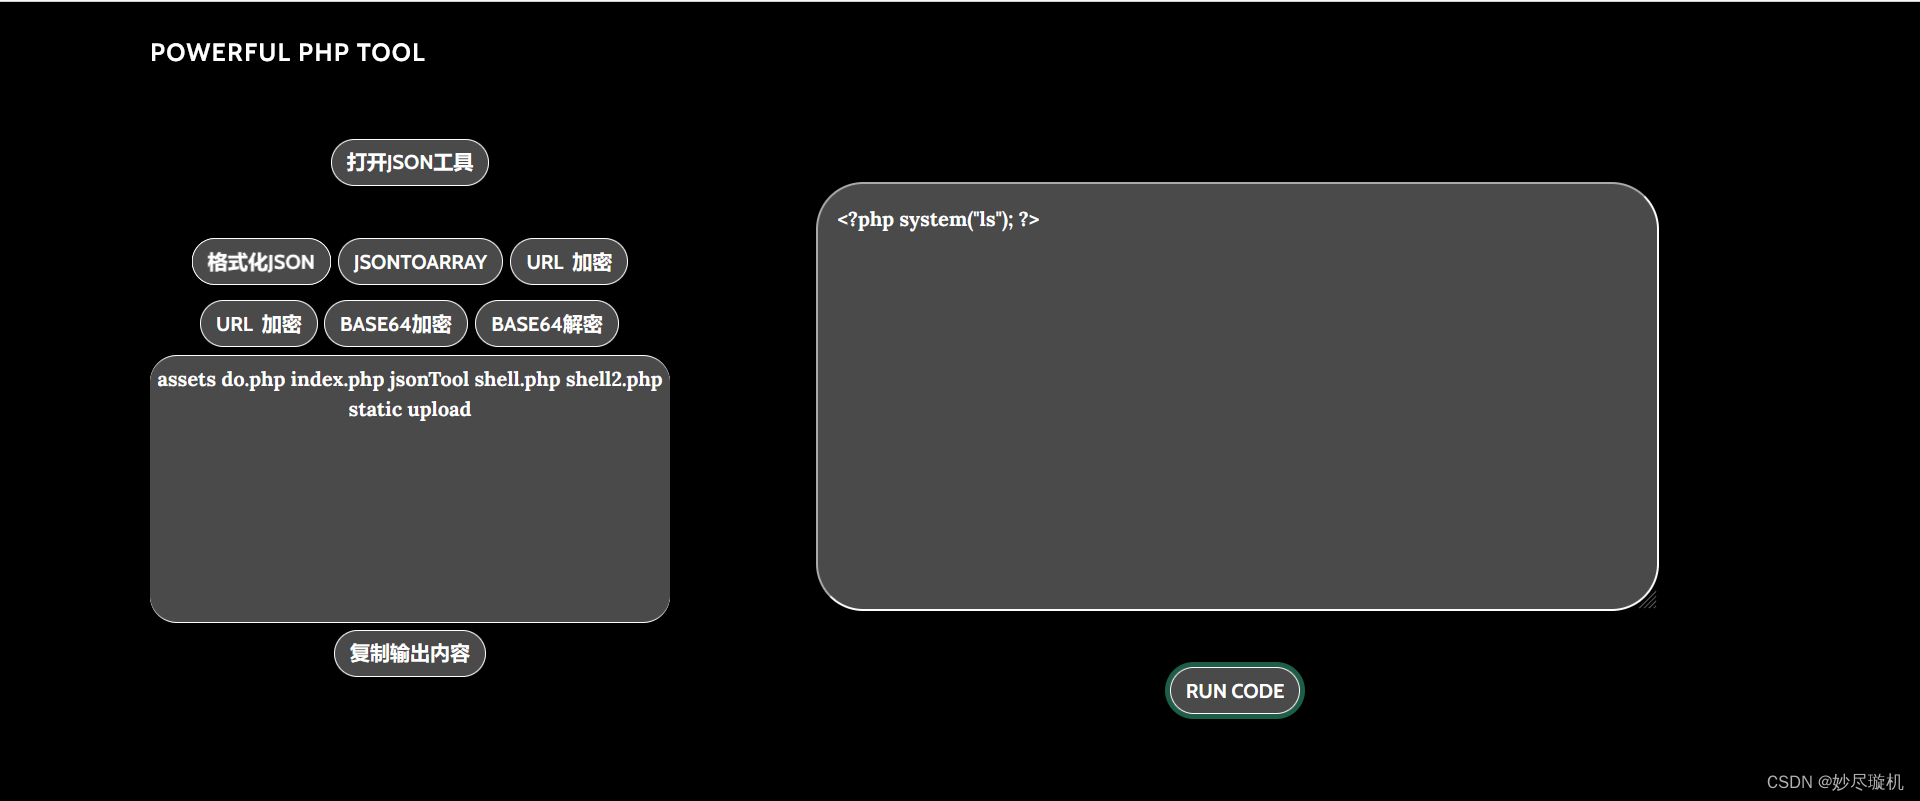This screenshot has height=801, width=1920.
Task: Click the URL 加密 button beside BASE64加密
Action: [x=259, y=324]
